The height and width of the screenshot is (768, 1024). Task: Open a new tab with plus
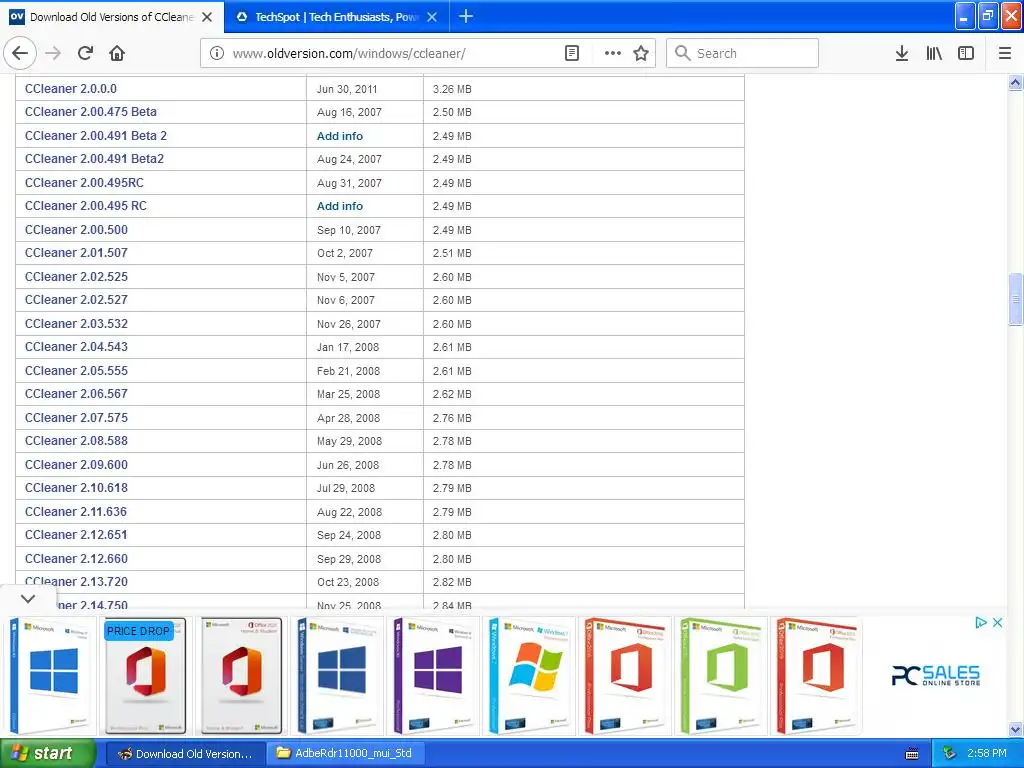[466, 16]
